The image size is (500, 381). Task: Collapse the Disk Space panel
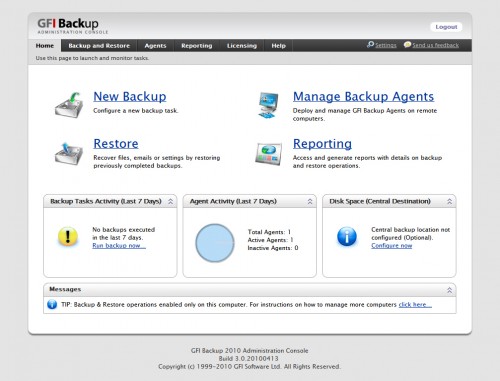pos(449,201)
